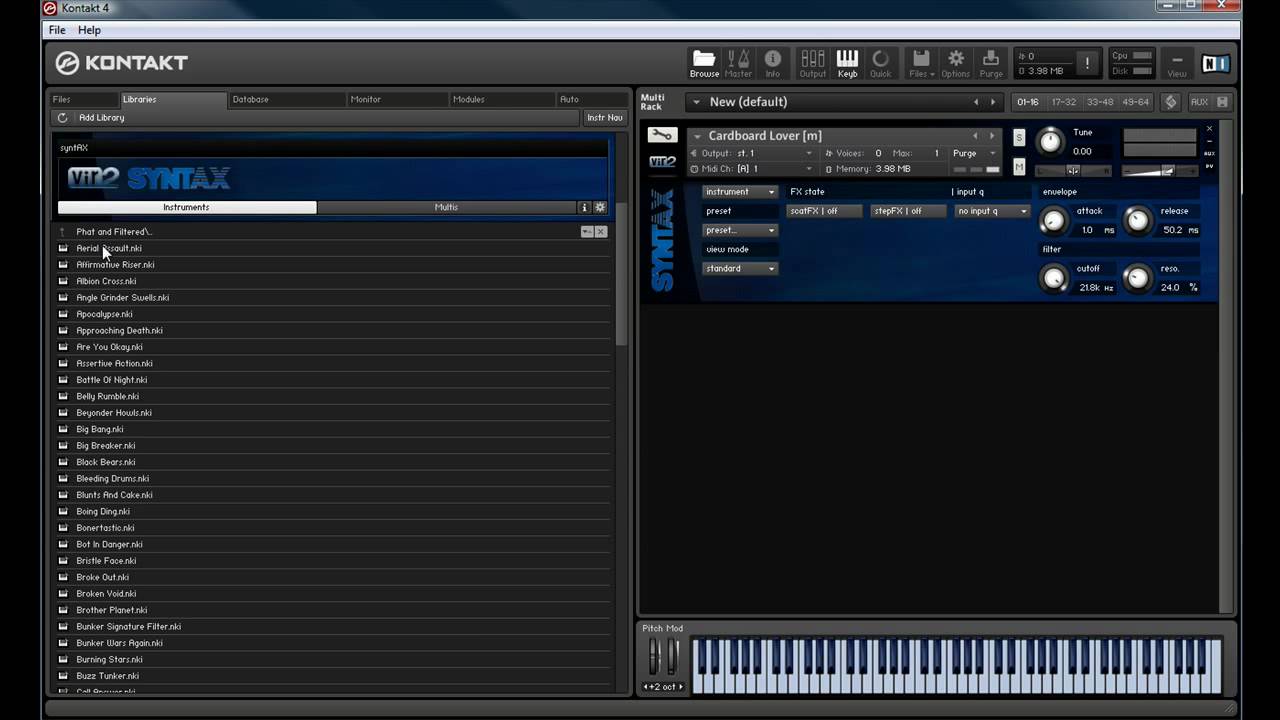Toggle instrument aux label on right edge

[x=1209, y=153]
